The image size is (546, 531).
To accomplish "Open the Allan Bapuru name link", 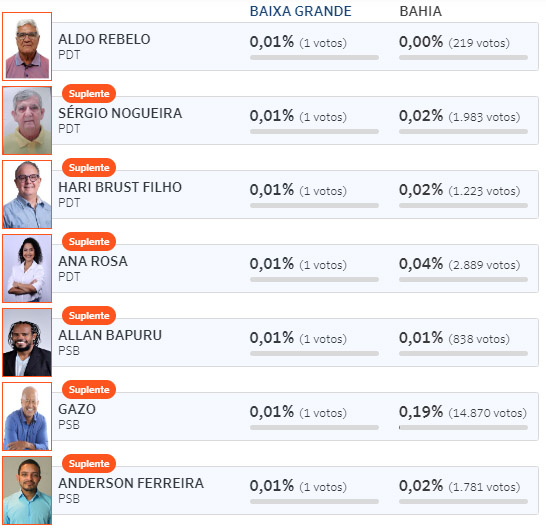I will pyautogui.click(x=110, y=335).
